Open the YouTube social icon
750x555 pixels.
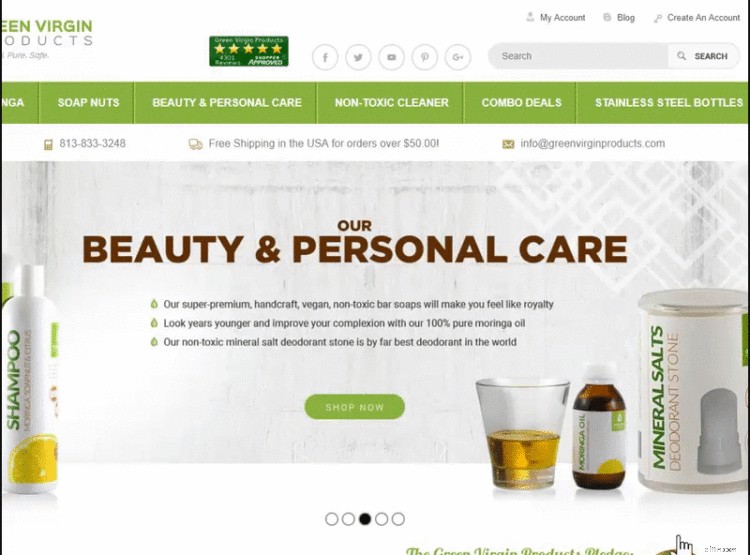click(391, 57)
